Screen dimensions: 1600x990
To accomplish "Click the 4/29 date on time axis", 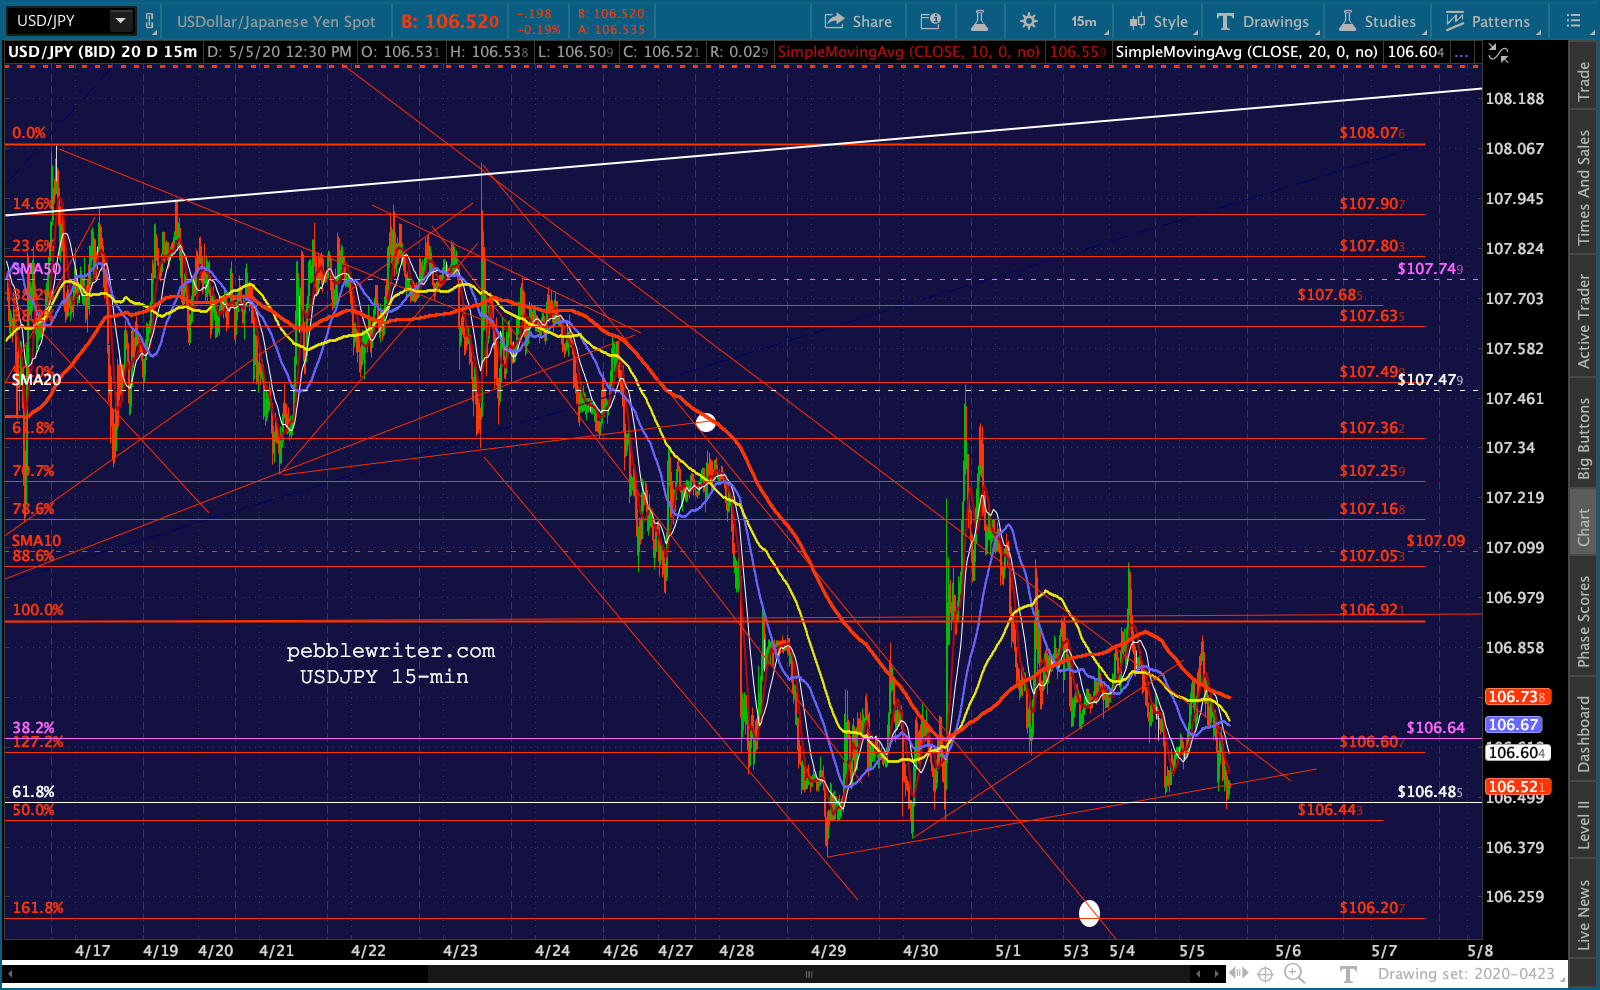I will coord(829,951).
